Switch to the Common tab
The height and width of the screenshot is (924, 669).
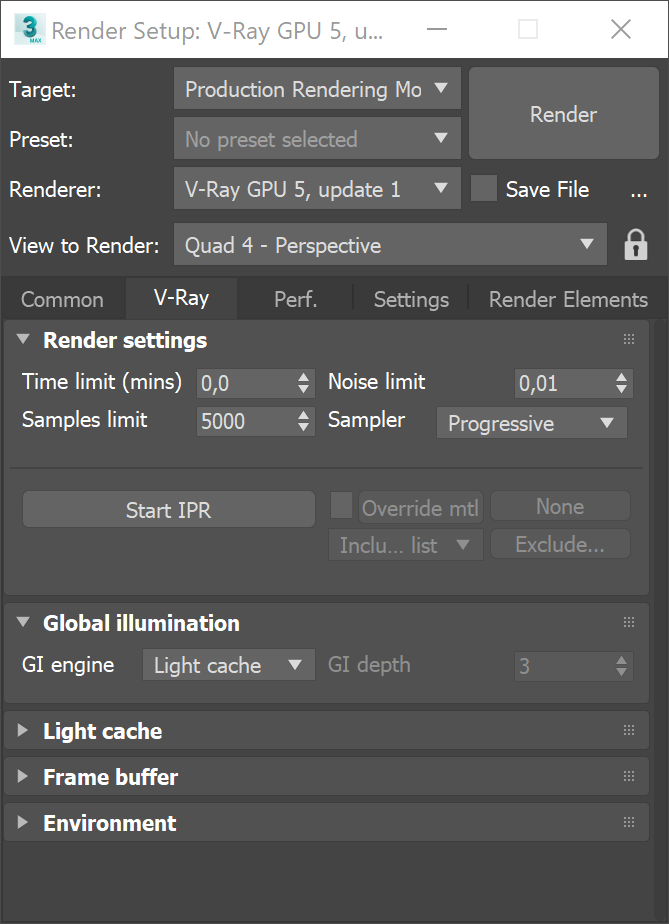(62, 299)
